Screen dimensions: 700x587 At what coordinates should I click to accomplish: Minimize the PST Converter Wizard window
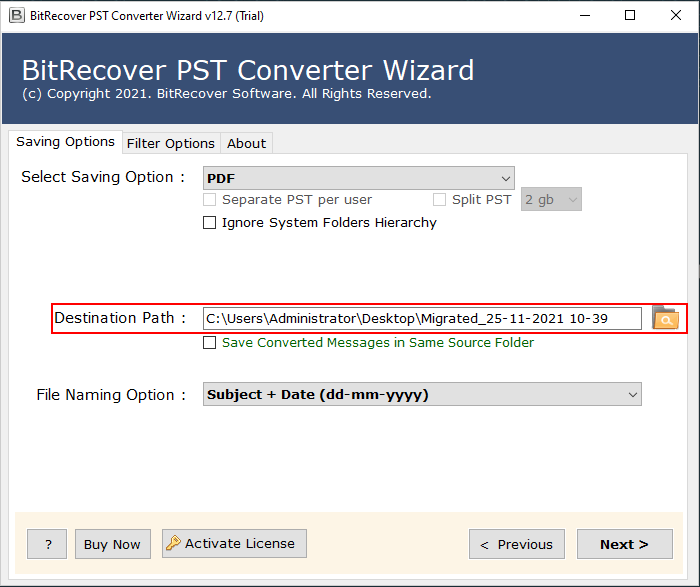click(583, 15)
